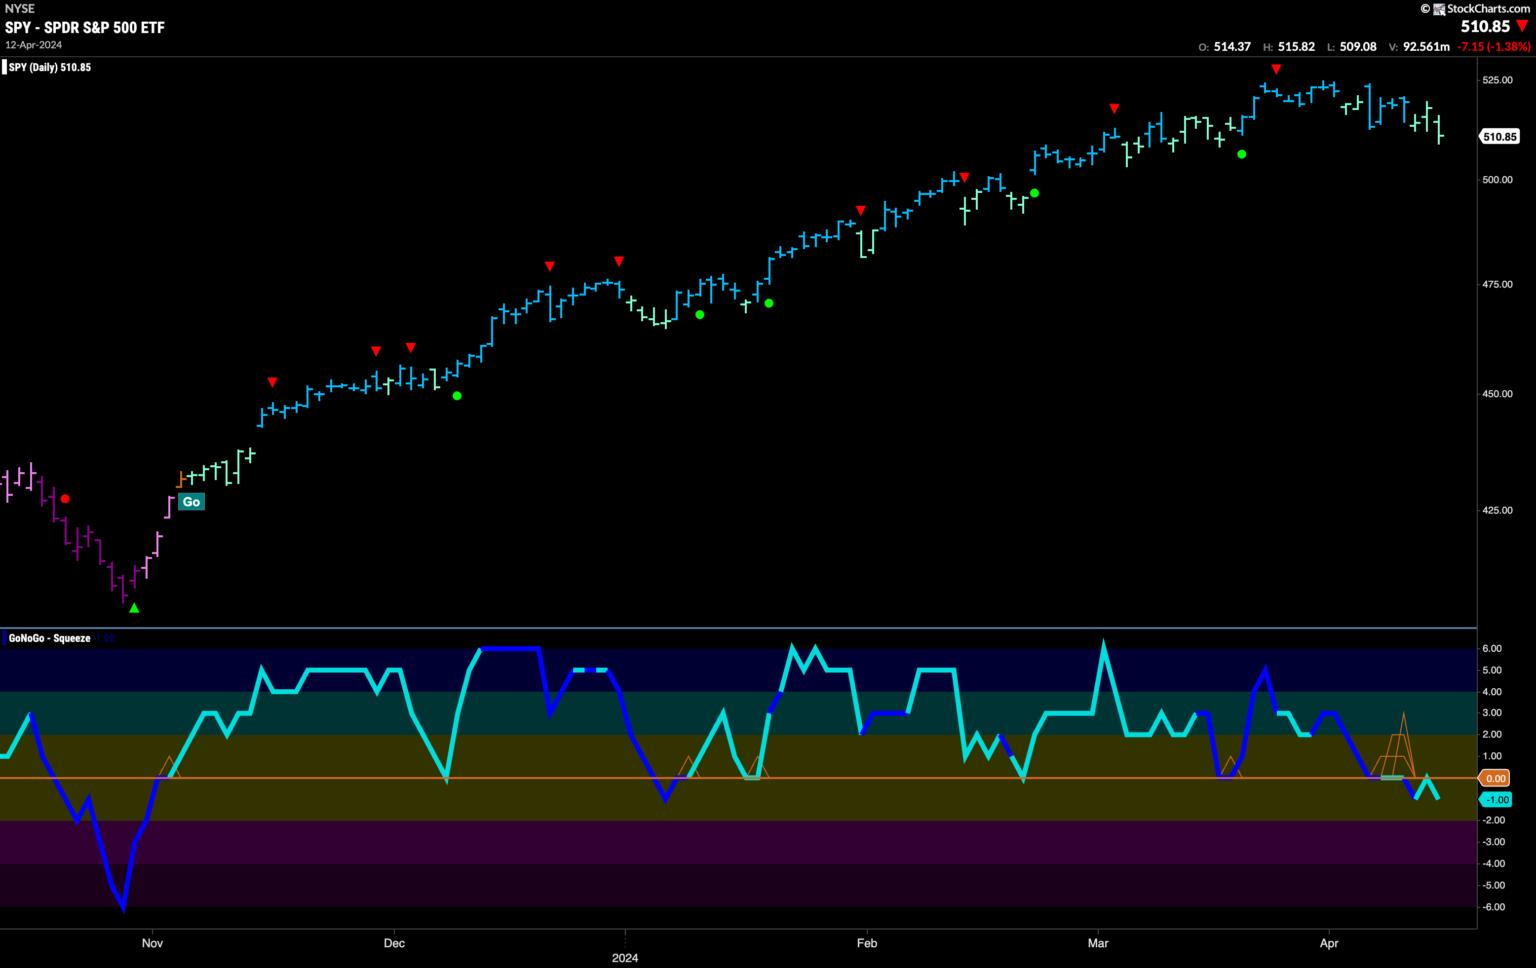Click the orange squeeze triangles cluster in April
Viewport: 1536px width, 968px height.
(x=1398, y=747)
